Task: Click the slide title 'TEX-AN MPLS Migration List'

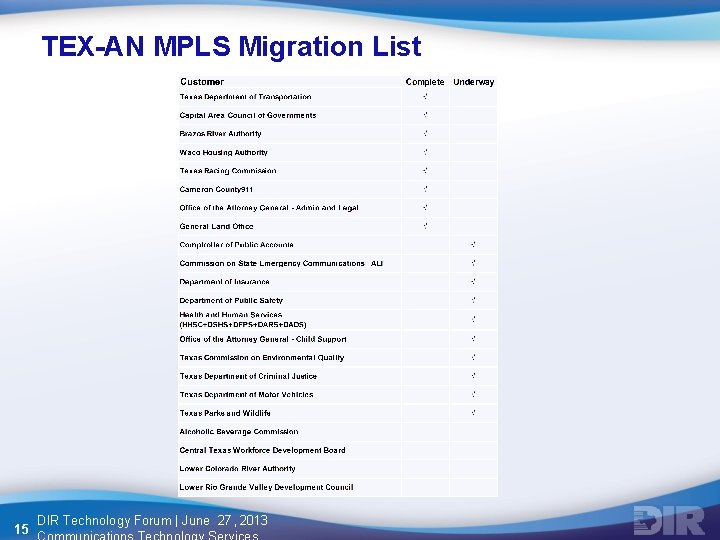Action: point(231,46)
